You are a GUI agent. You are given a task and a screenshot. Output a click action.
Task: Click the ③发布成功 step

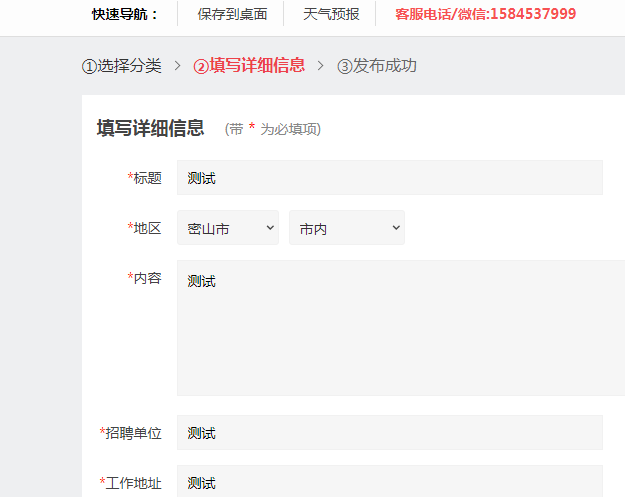[x=377, y=66]
